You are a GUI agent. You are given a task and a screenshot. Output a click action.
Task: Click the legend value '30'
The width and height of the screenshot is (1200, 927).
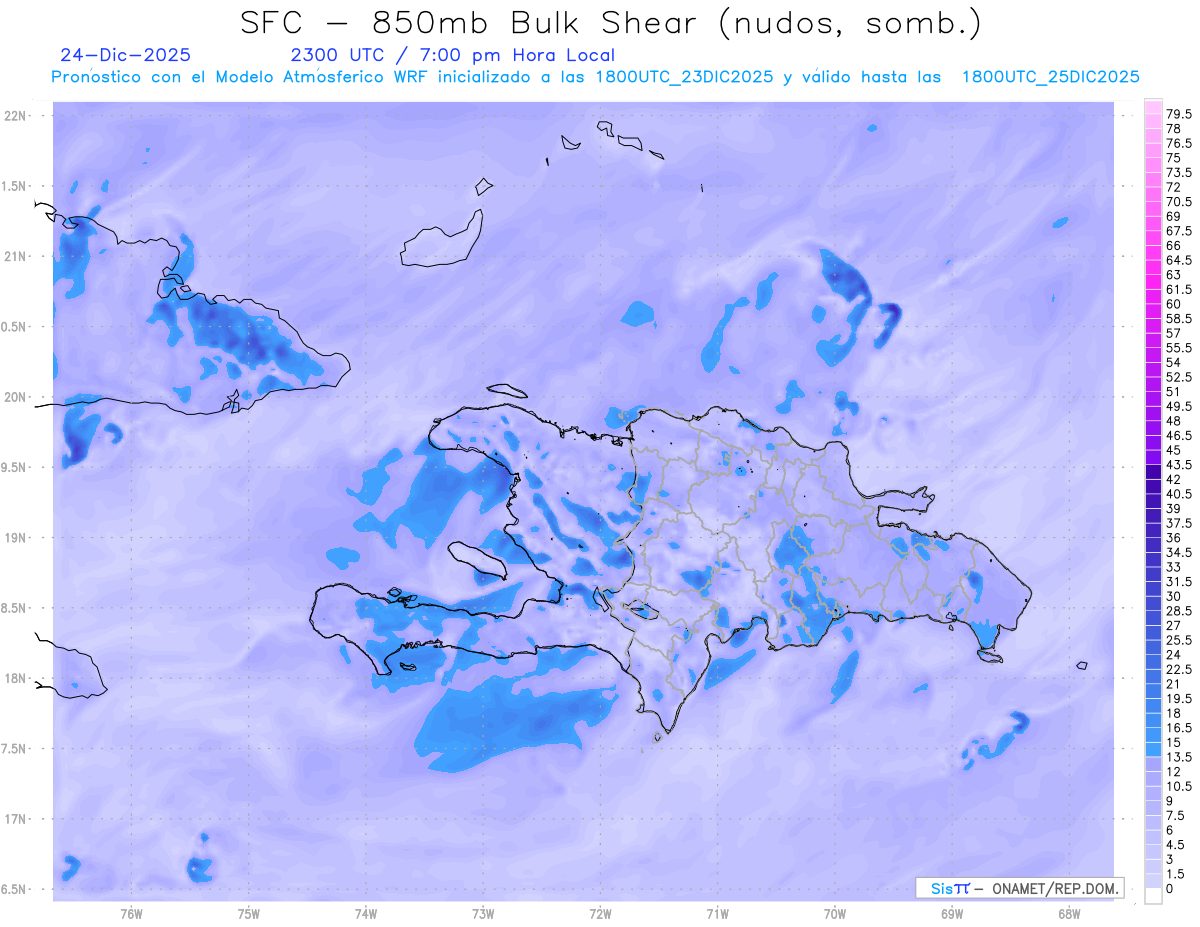click(1174, 597)
